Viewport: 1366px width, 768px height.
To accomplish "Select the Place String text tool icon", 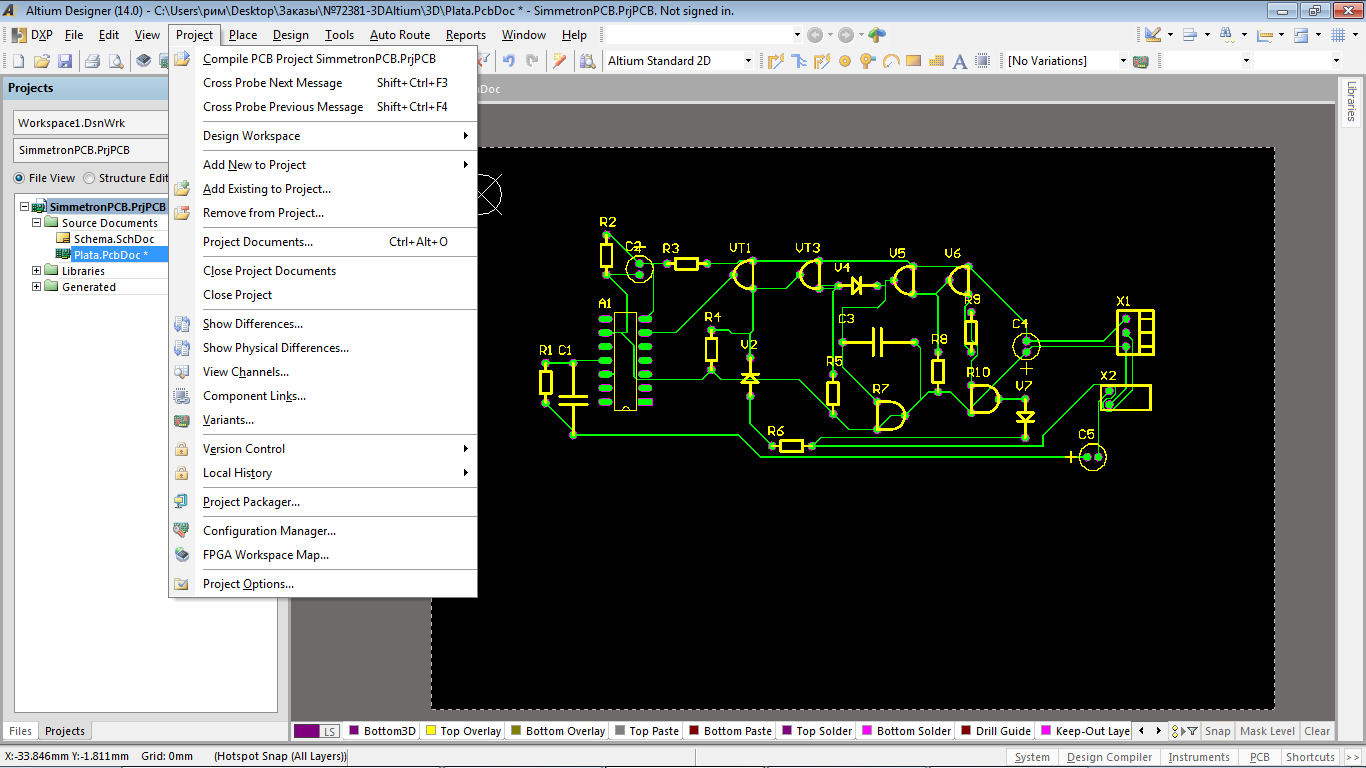I will pos(959,61).
